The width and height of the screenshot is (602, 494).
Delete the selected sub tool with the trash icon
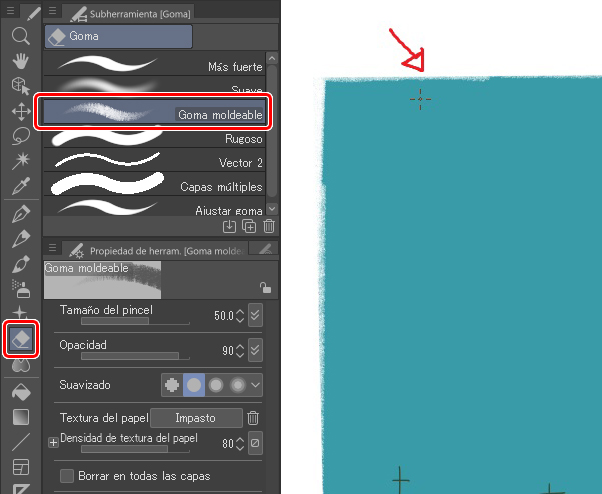click(269, 226)
